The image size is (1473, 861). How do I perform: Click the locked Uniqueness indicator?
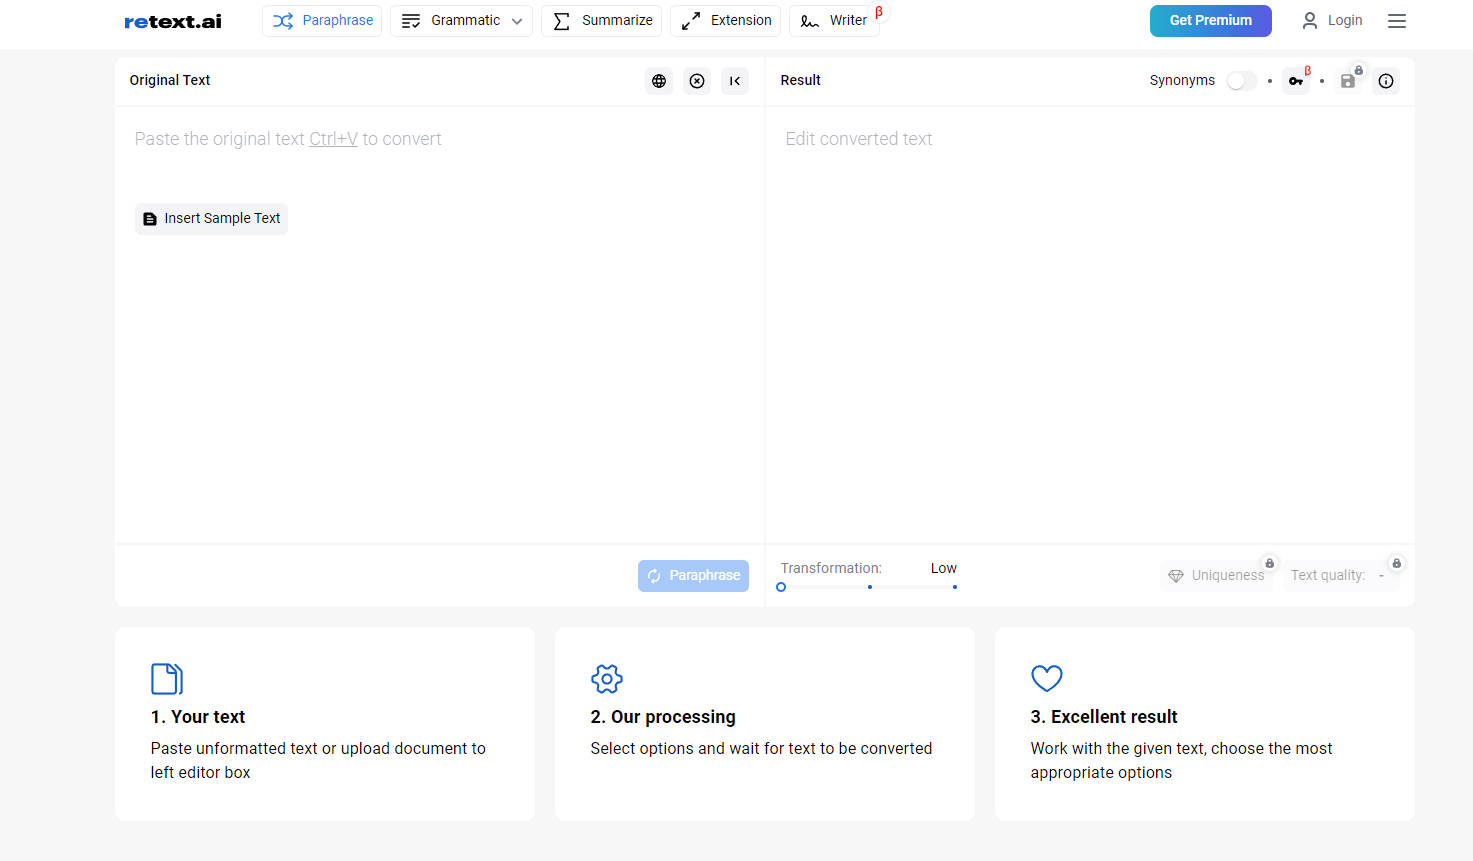(x=1217, y=576)
